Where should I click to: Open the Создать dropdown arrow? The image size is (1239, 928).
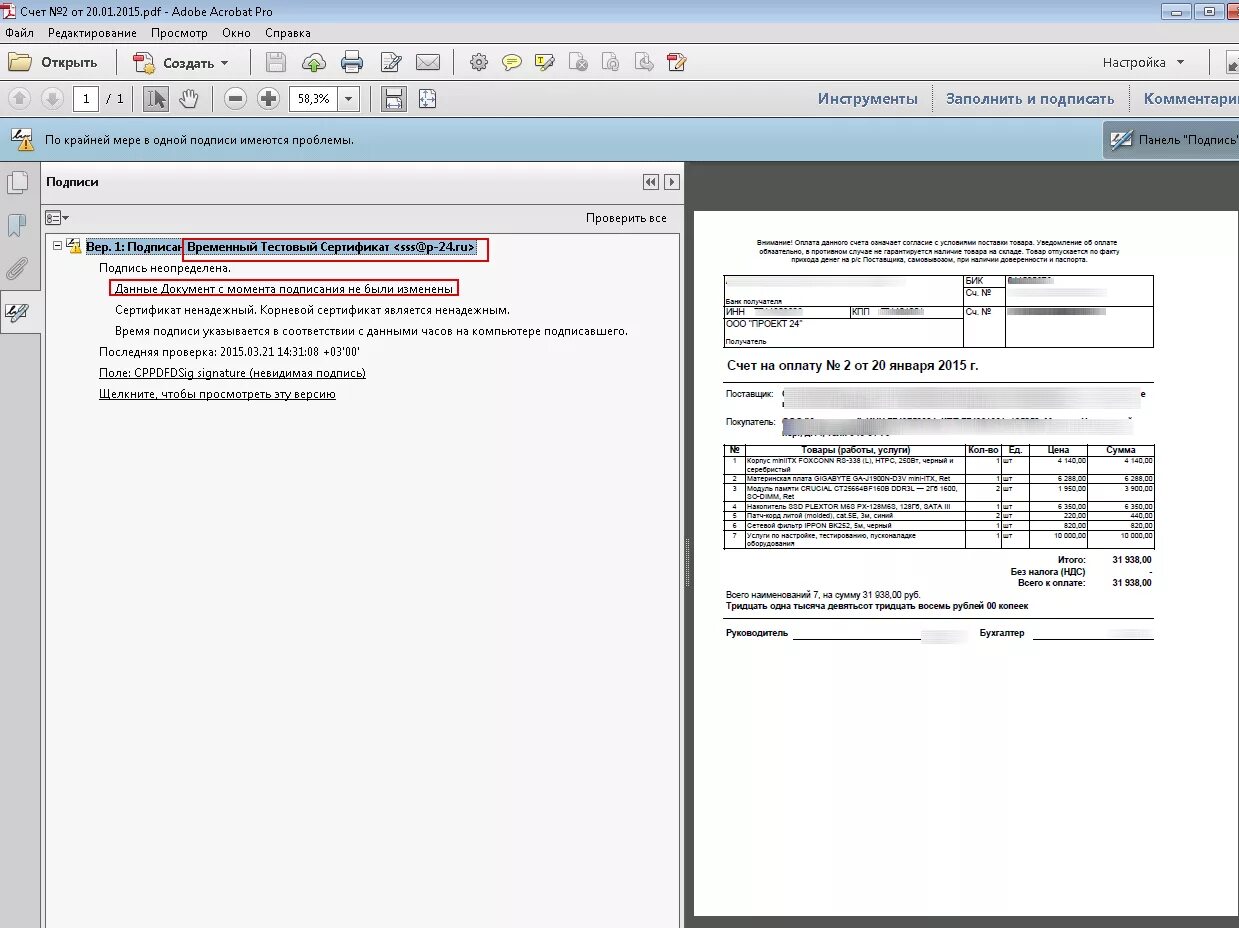click(x=225, y=62)
